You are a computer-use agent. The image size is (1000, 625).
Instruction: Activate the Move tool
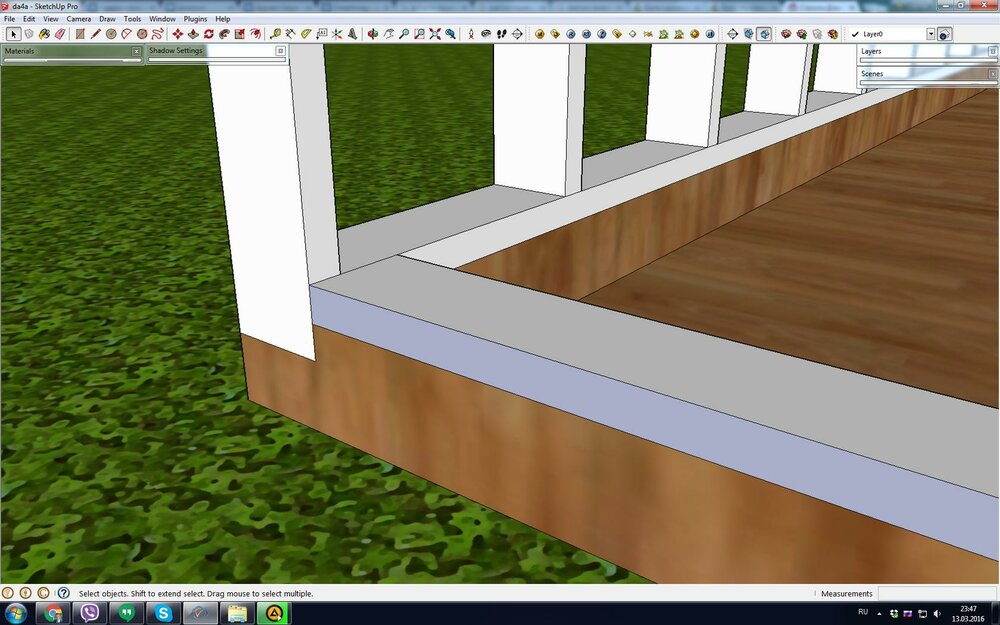177,34
